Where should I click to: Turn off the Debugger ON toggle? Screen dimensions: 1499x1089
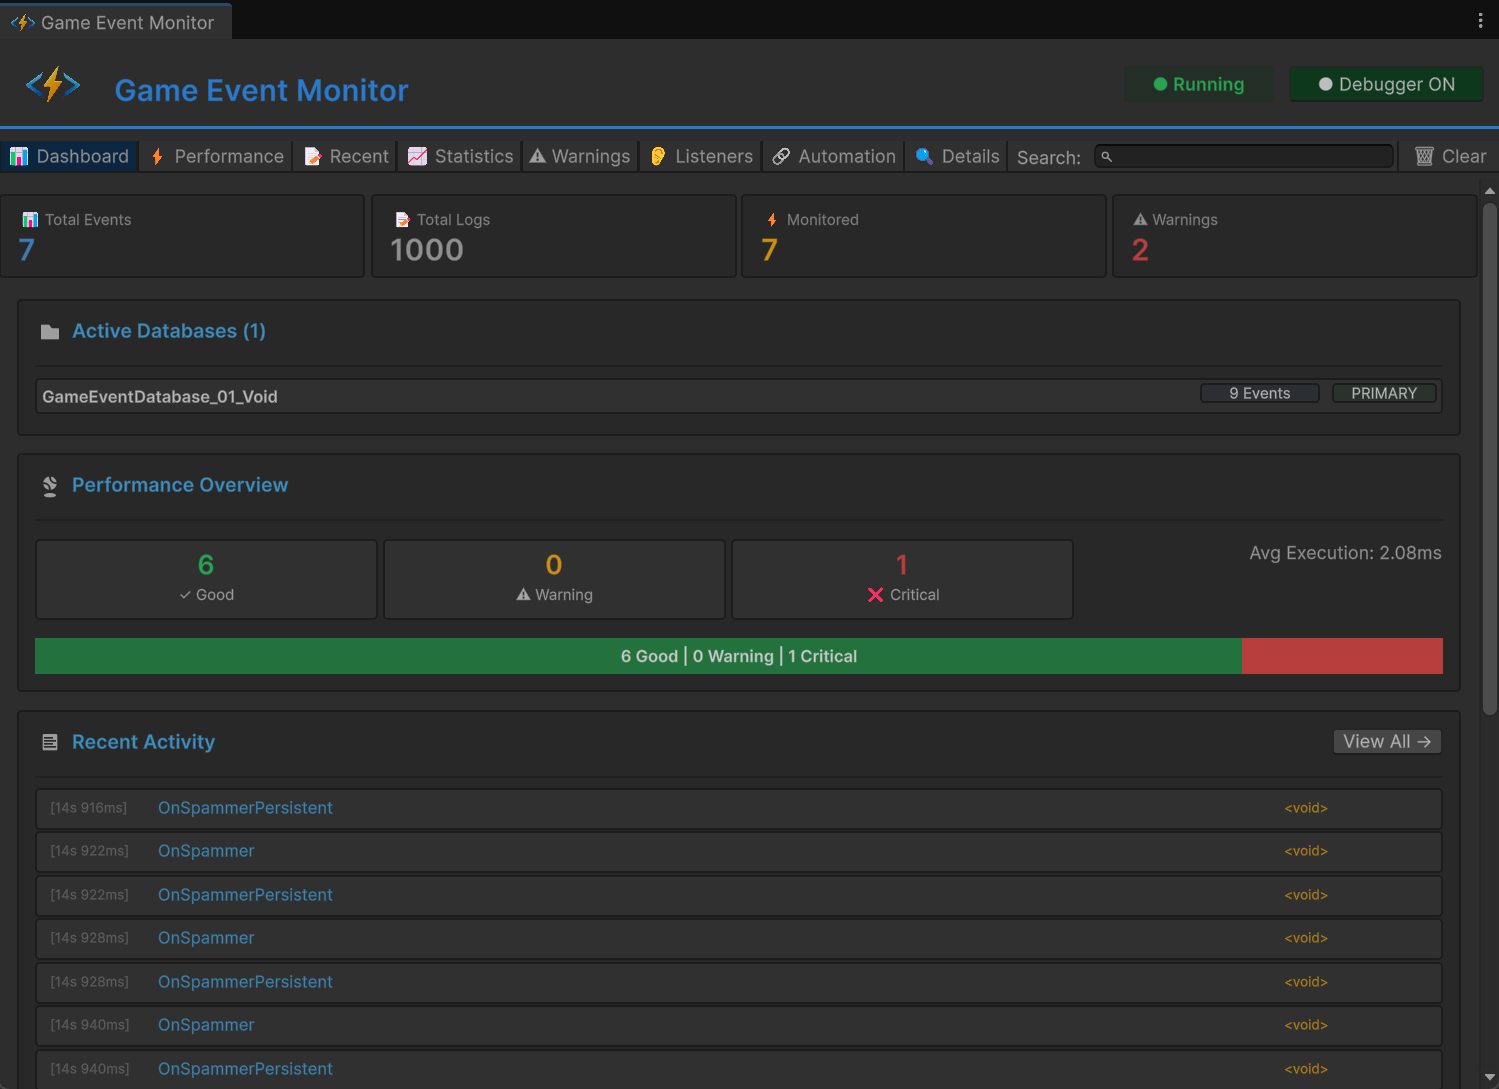click(x=1386, y=84)
